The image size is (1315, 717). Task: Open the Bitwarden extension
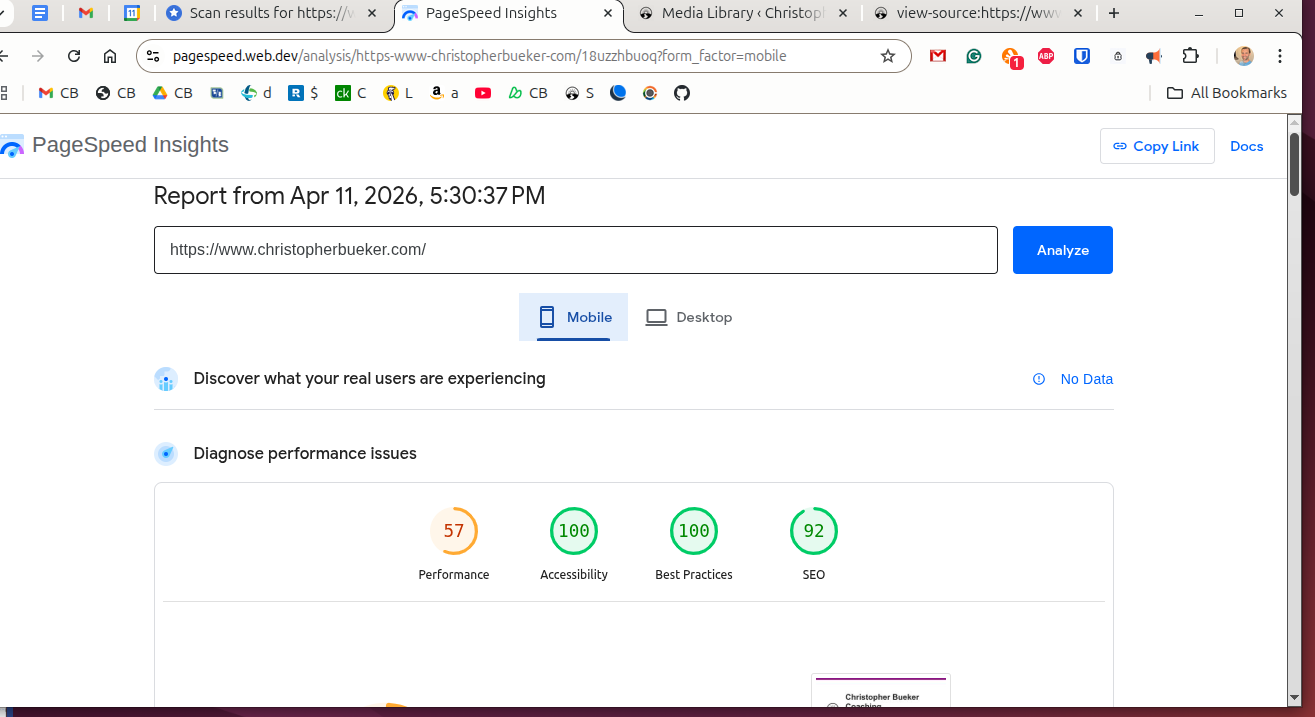pos(1082,56)
